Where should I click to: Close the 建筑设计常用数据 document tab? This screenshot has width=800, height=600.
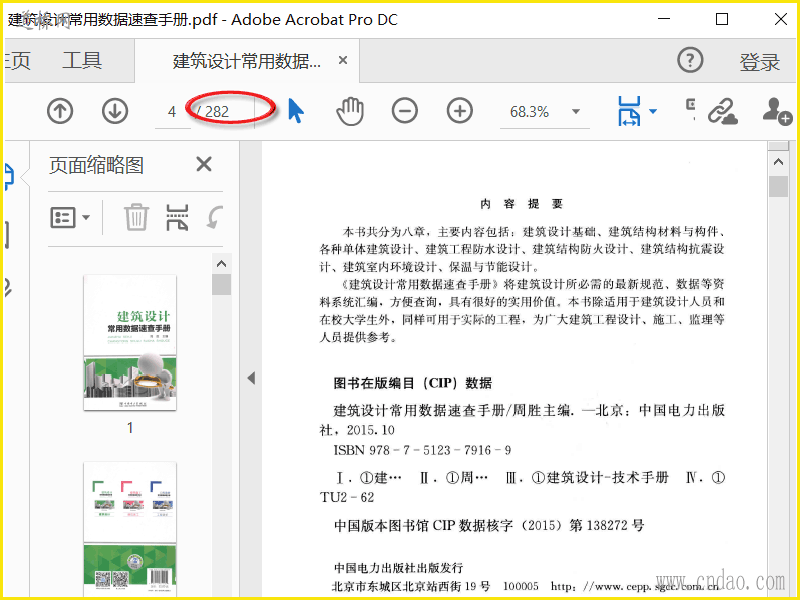[x=343, y=61]
